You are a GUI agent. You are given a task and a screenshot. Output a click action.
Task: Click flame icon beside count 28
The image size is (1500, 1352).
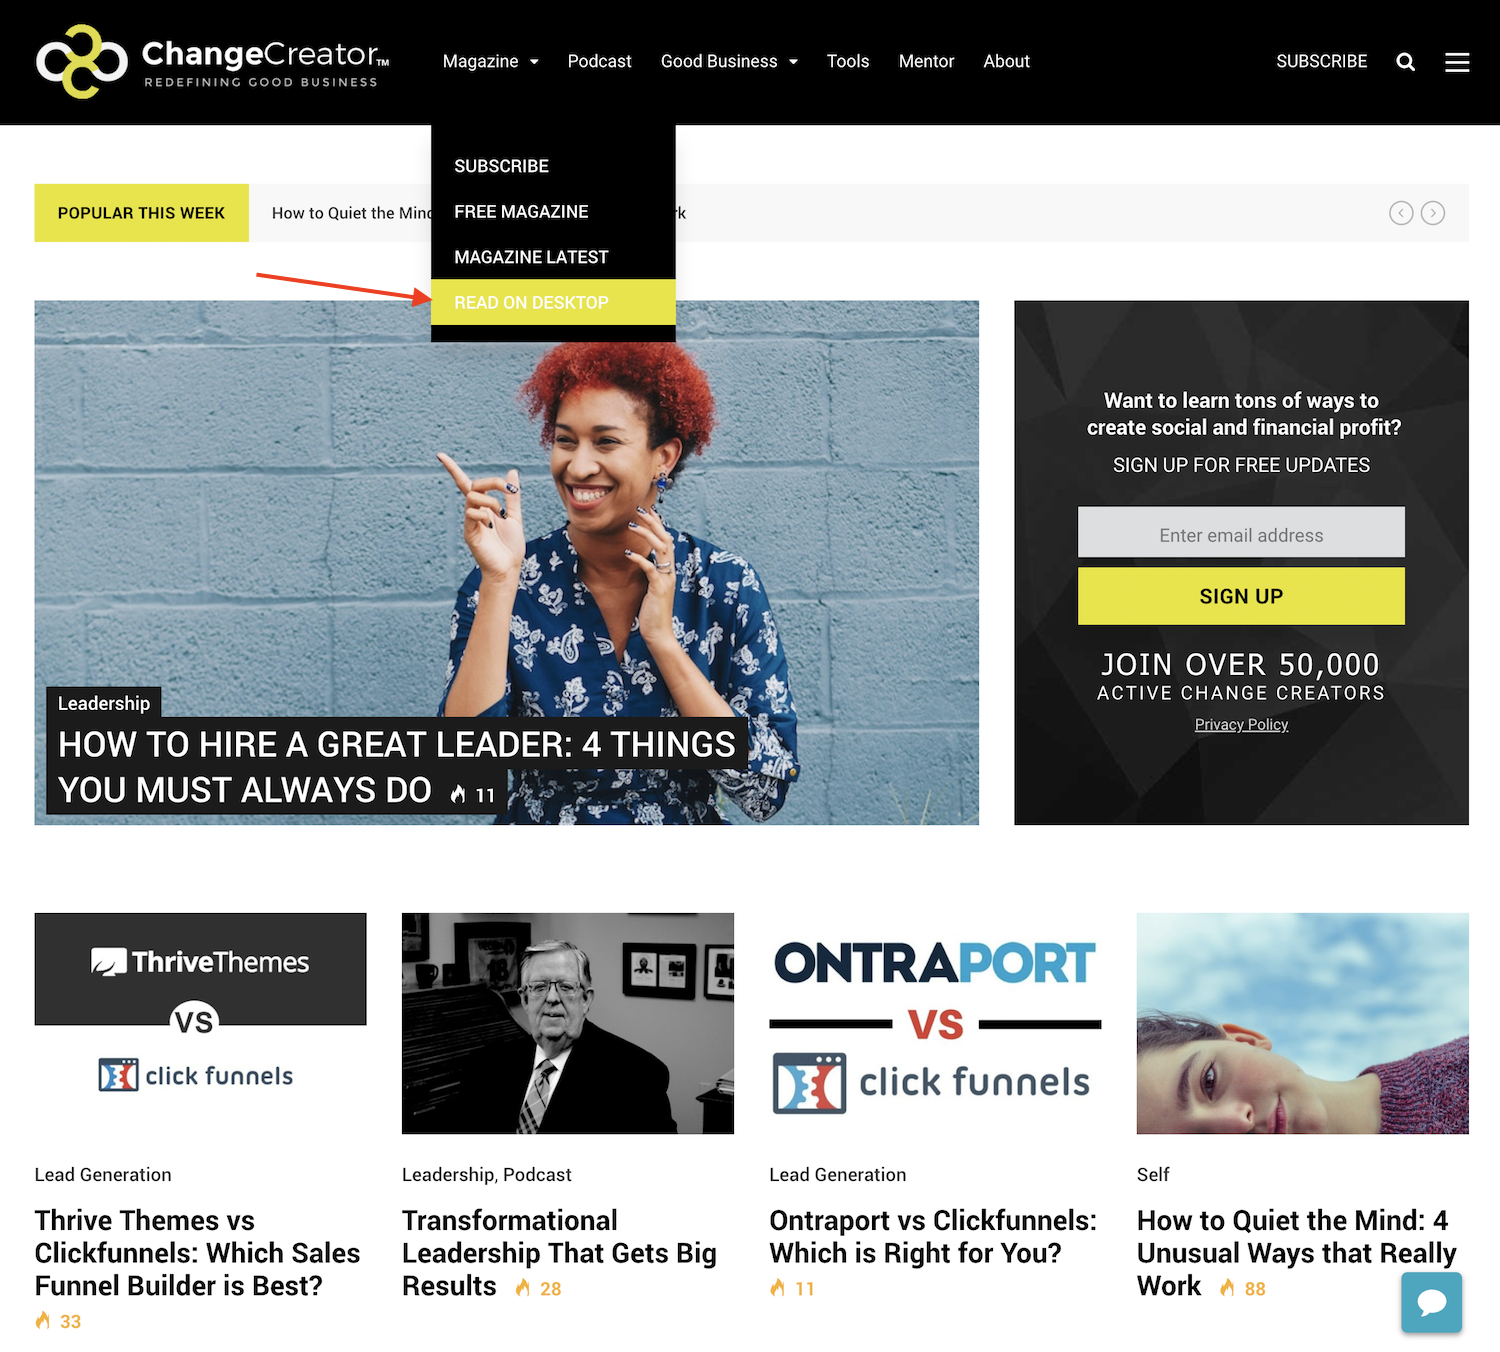pos(523,1288)
